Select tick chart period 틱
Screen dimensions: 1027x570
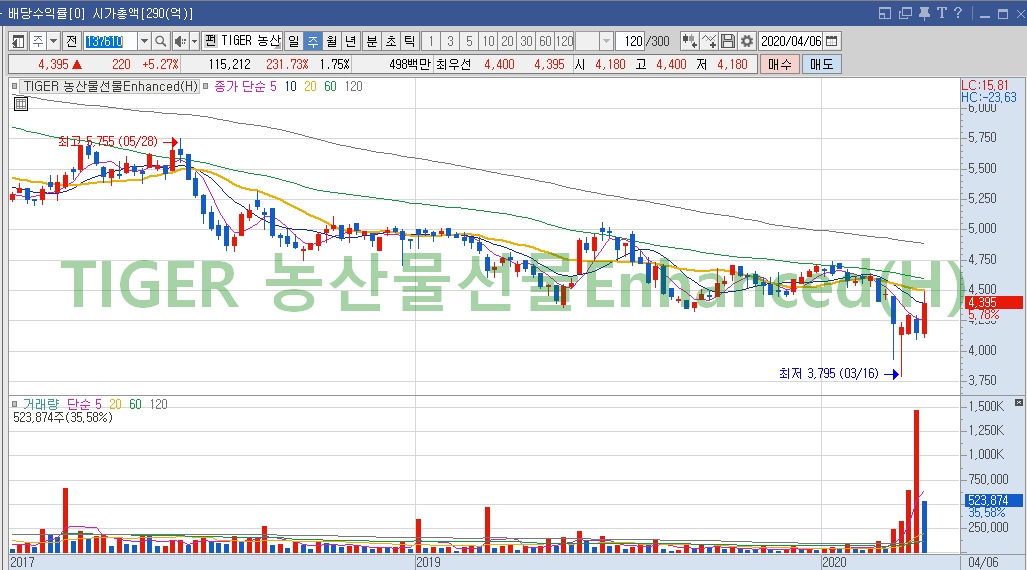(x=409, y=41)
